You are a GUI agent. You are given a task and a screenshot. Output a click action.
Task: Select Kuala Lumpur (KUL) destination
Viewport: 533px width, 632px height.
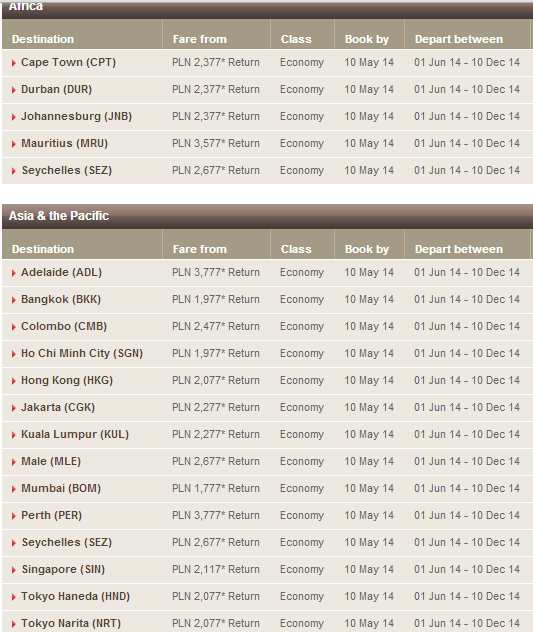tap(75, 434)
